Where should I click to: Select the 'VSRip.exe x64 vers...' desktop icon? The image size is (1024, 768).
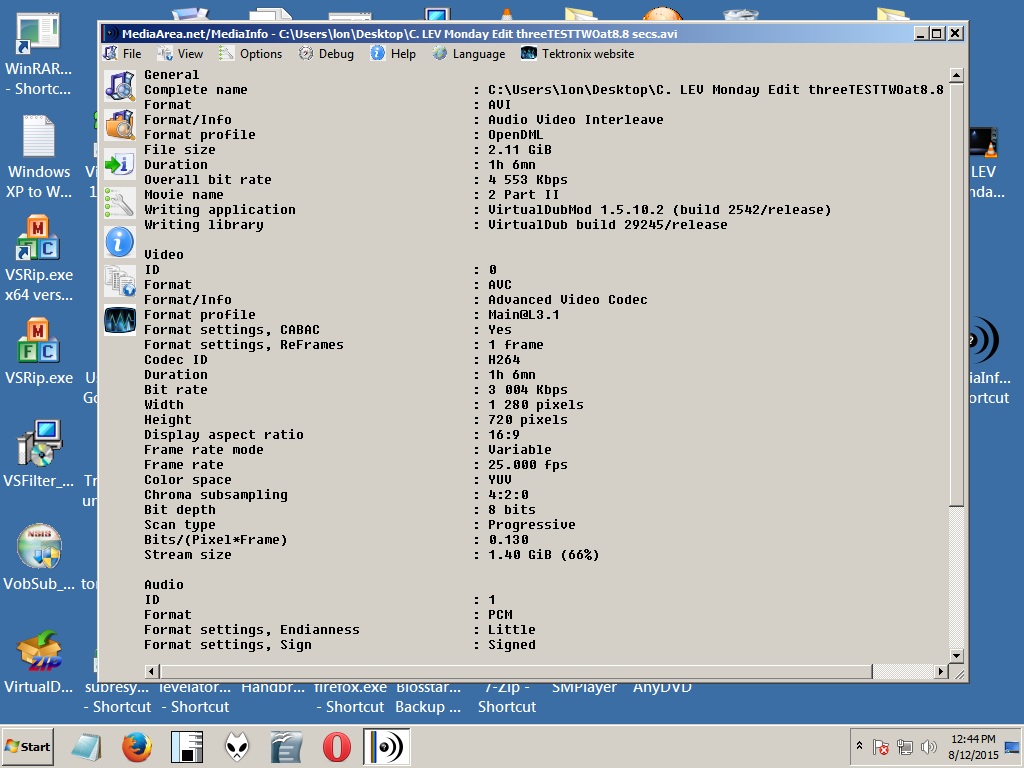tap(39, 259)
